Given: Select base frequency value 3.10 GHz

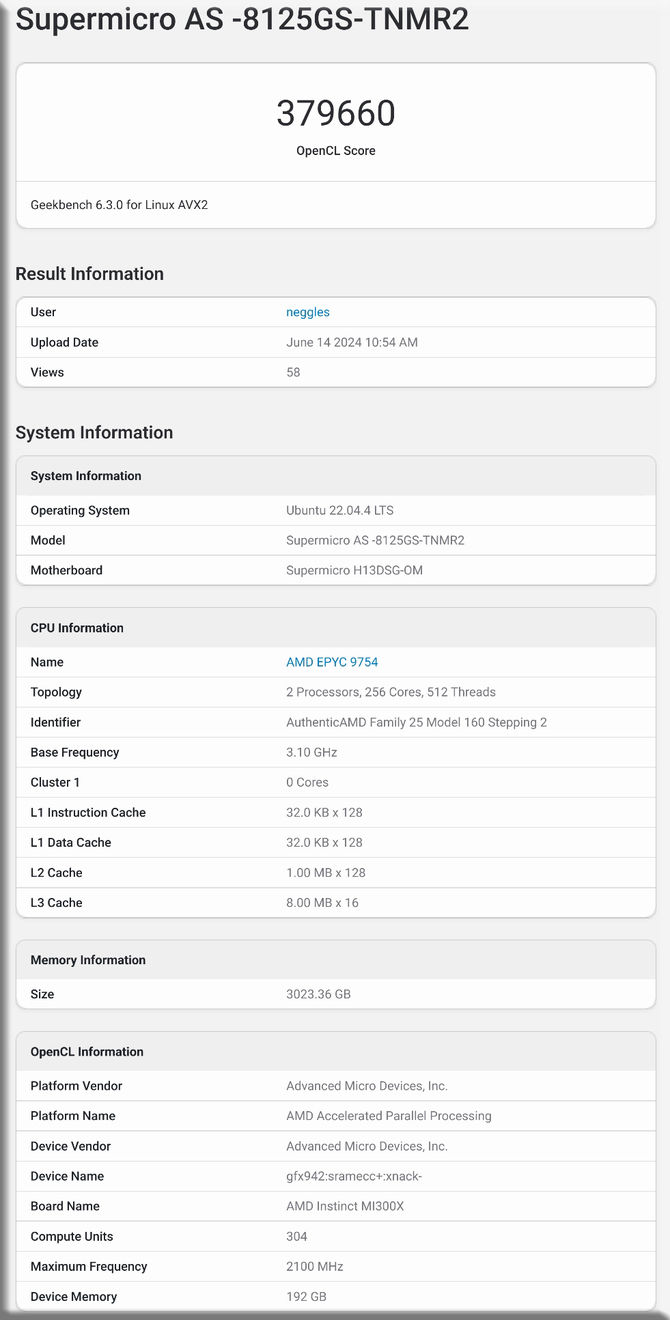Looking at the screenshot, I should (312, 752).
